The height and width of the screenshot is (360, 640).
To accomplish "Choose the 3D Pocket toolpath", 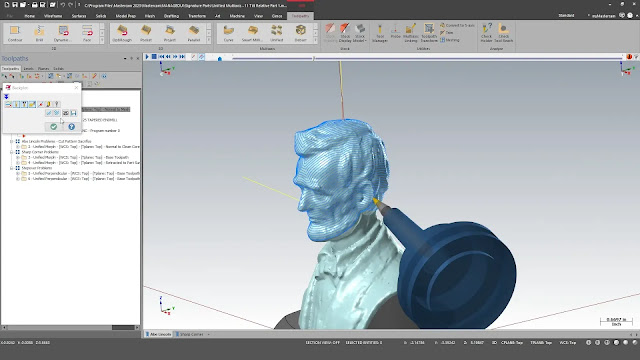I will [146, 33].
